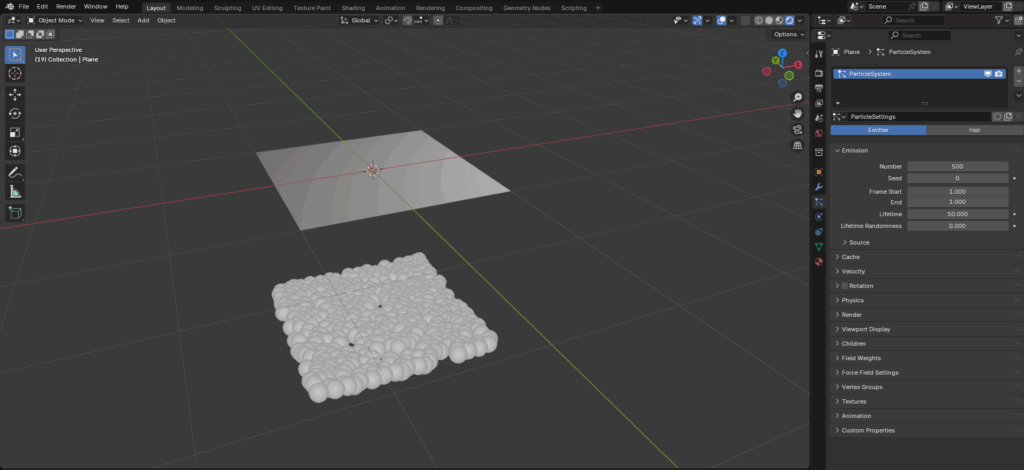
Task: Activate the Annotate pencil tool
Action: [x=15, y=173]
